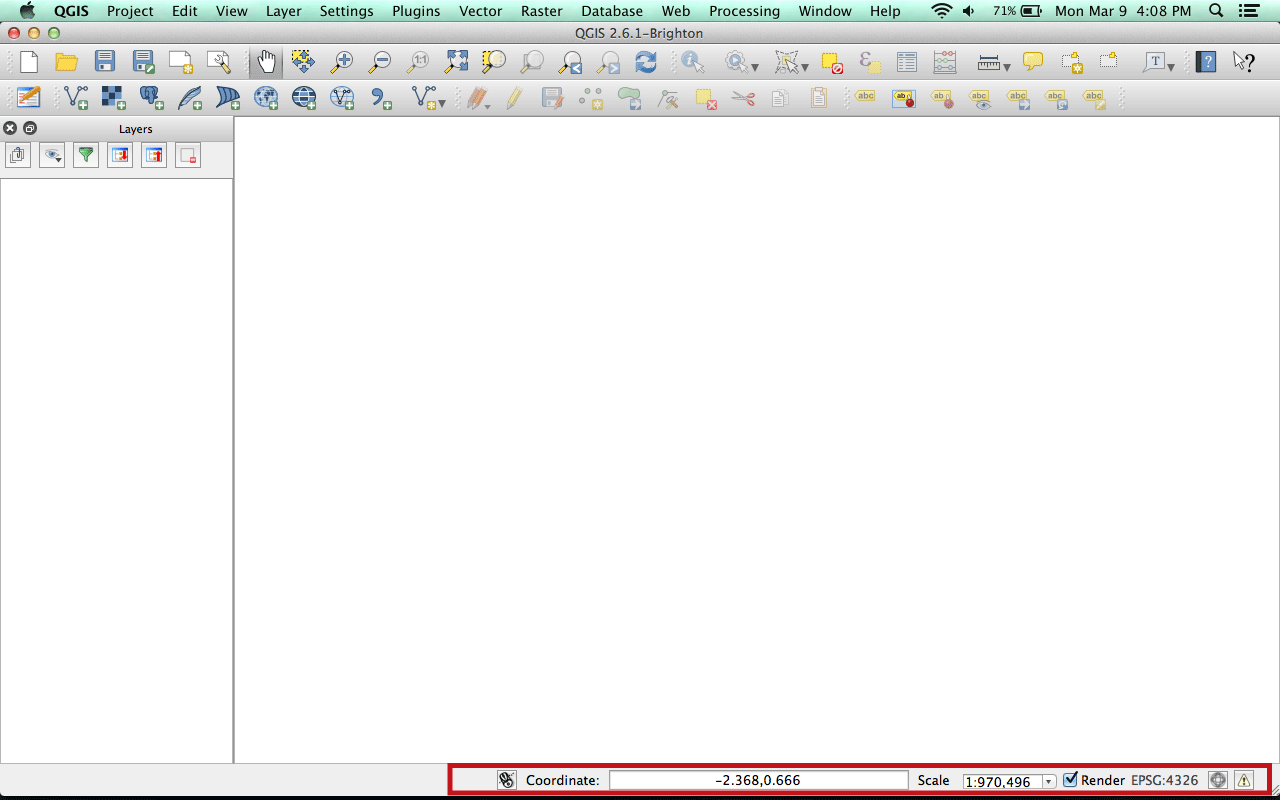1280x800 pixels.
Task: Open the Scale combo box dropdown
Action: 1048,782
